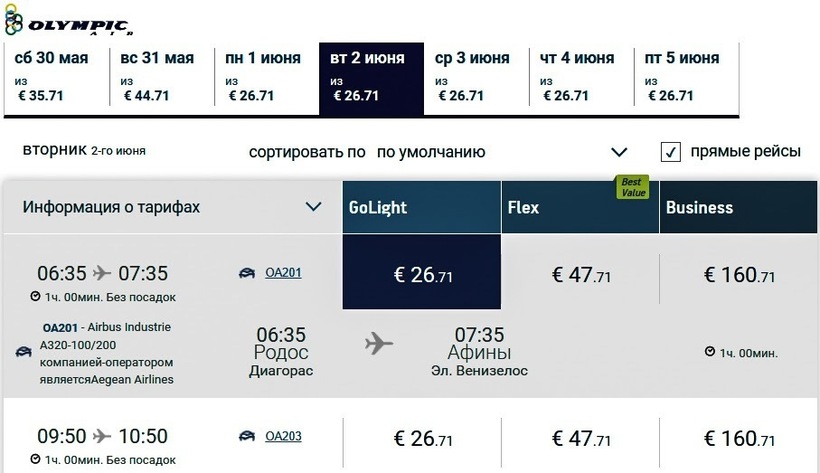The image size is (820, 473).
Task: Click the clock icon under 06:35 flight
Action: coord(36,297)
